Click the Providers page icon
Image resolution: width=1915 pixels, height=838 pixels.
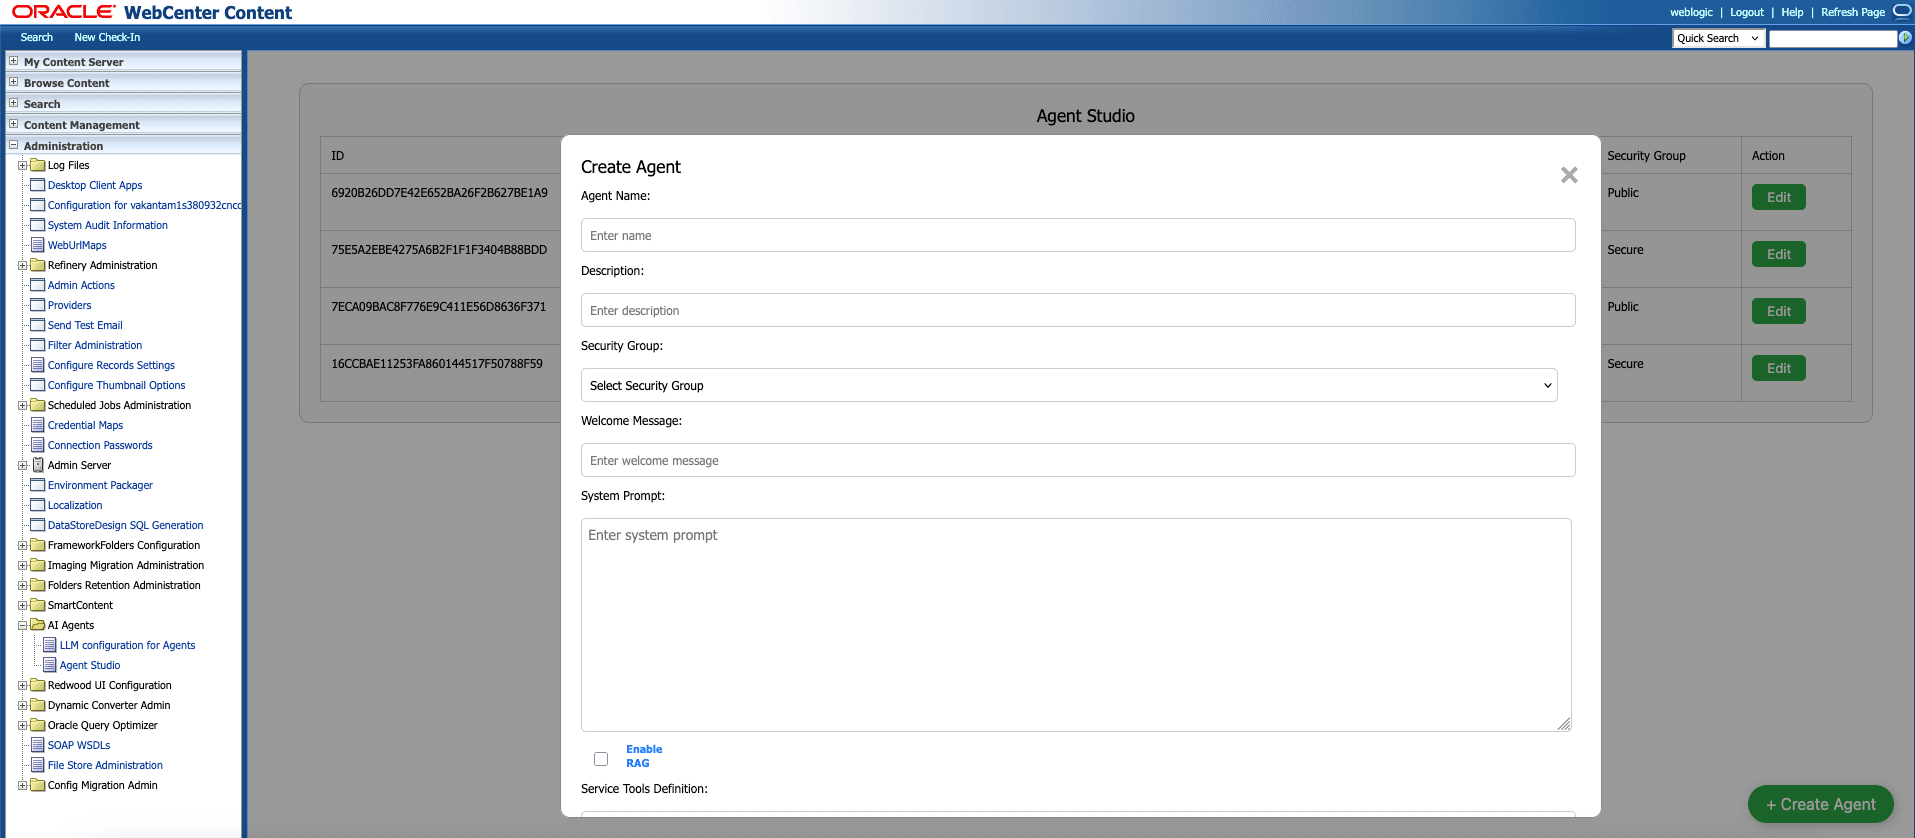pyautogui.click(x=38, y=305)
